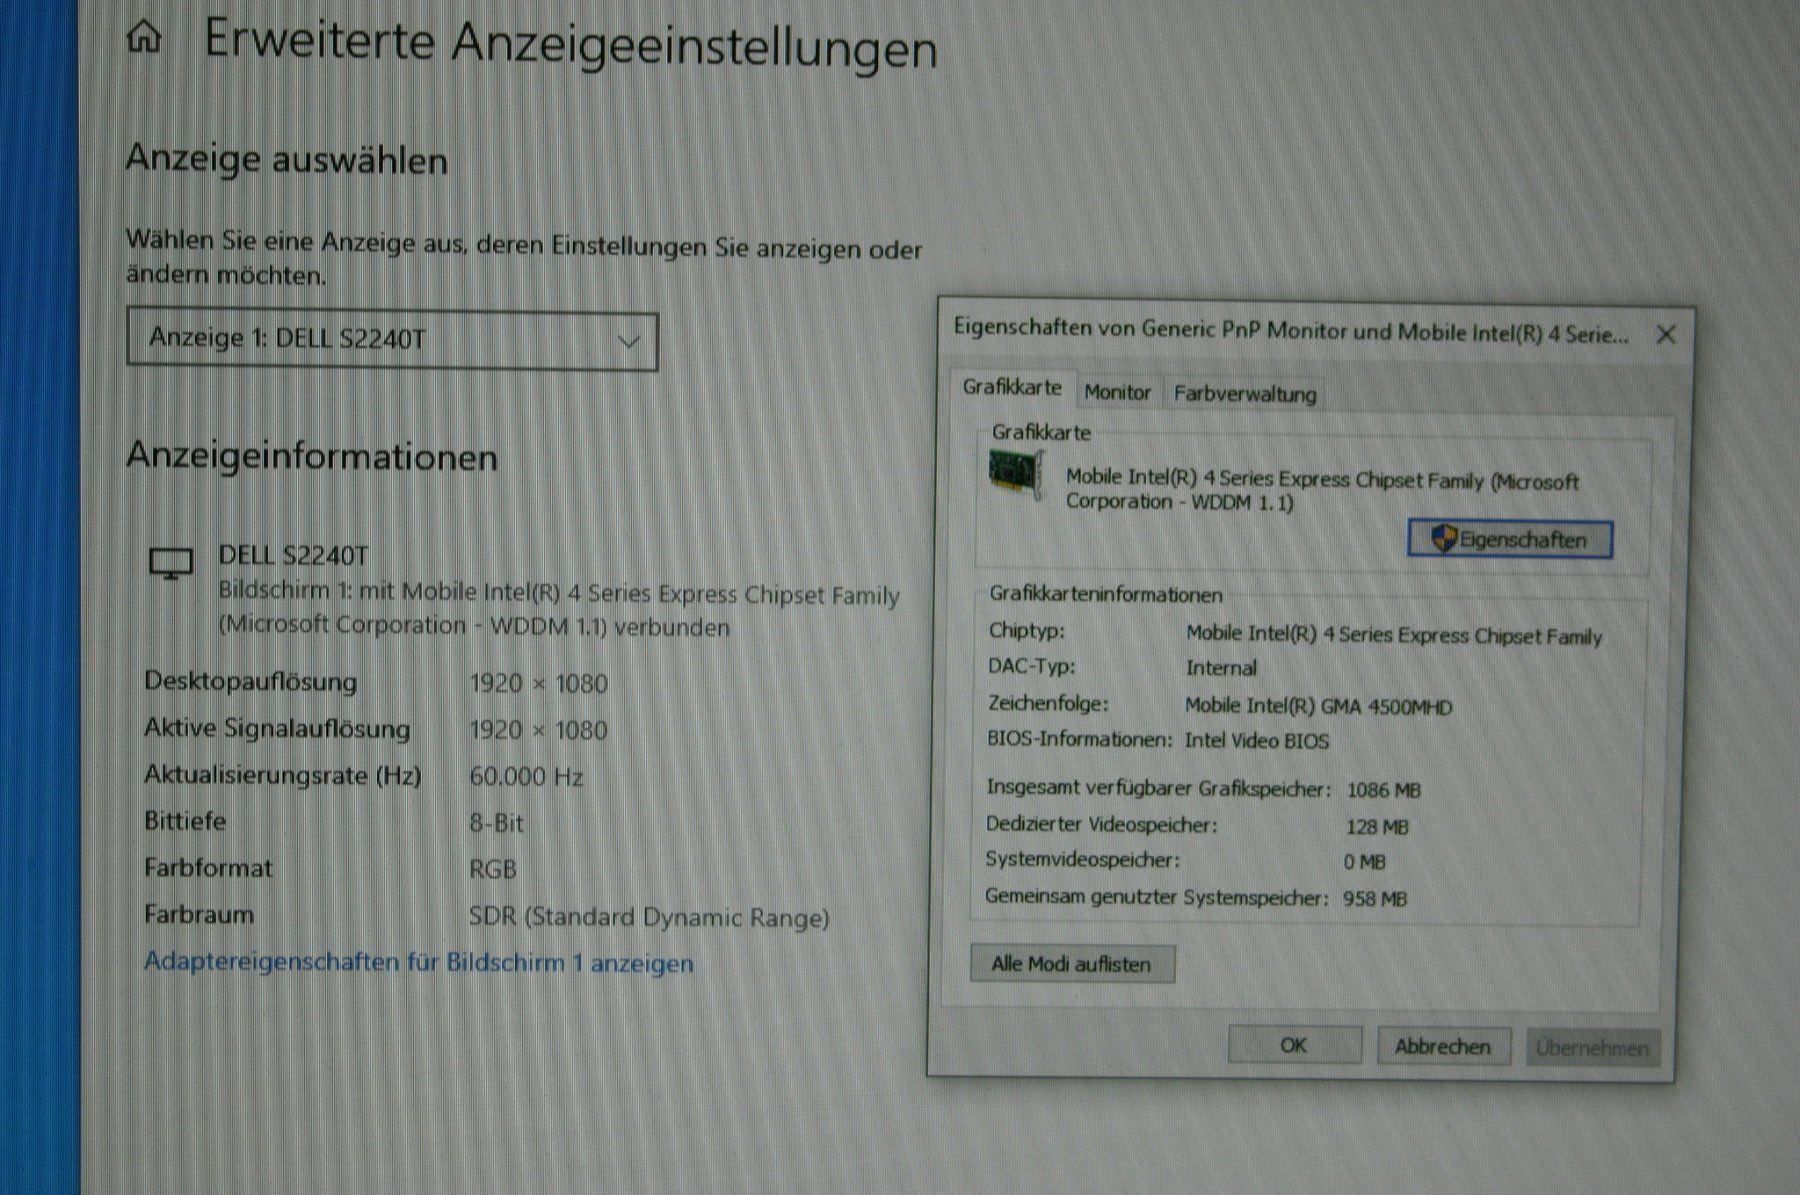Click the Anzeigeinformationen heading
This screenshot has height=1195, width=1800.
[x=312, y=456]
